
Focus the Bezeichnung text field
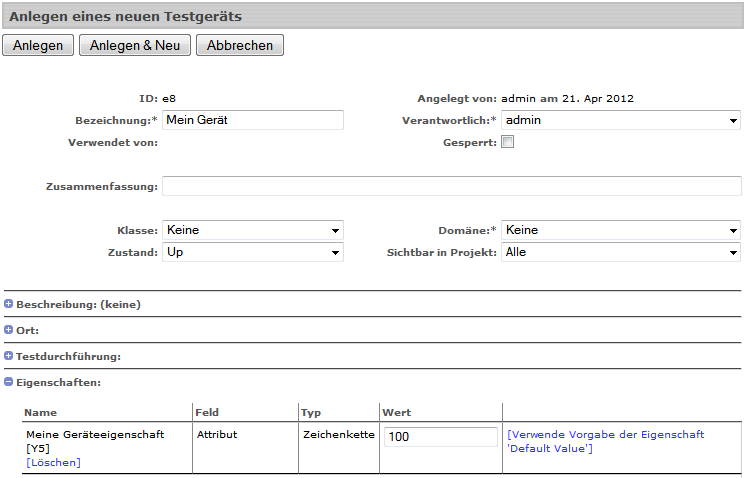pos(253,120)
